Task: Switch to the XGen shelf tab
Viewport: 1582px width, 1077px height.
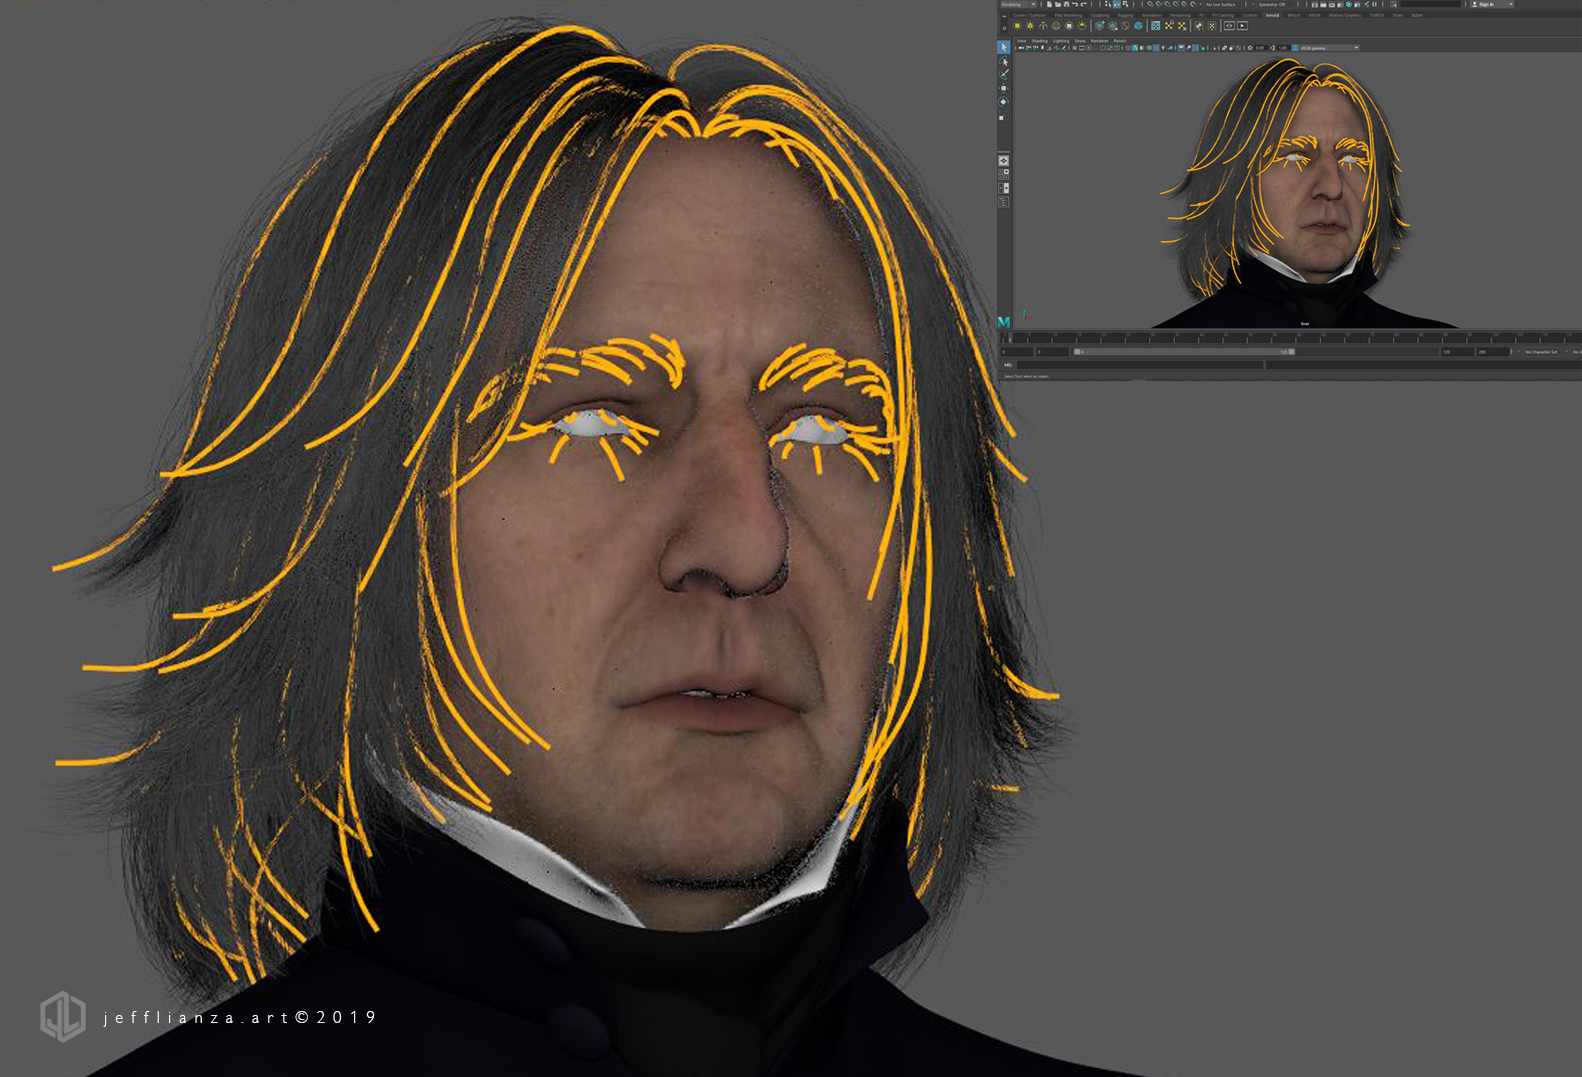Action: click(1398, 15)
